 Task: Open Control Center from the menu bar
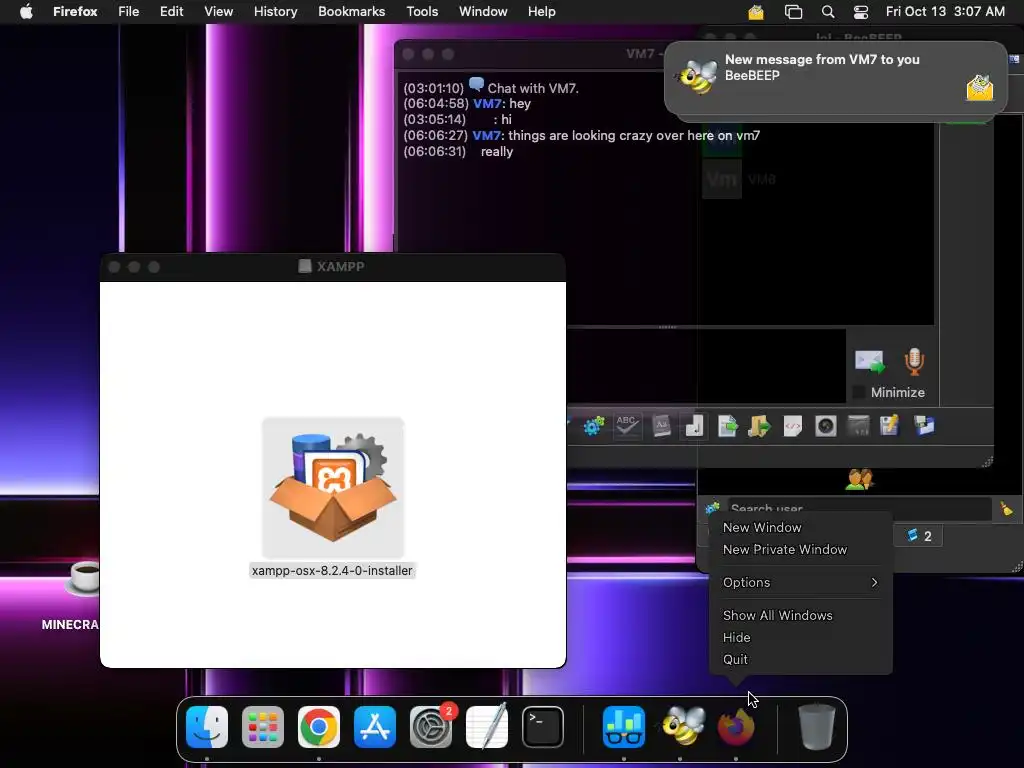pos(861,12)
